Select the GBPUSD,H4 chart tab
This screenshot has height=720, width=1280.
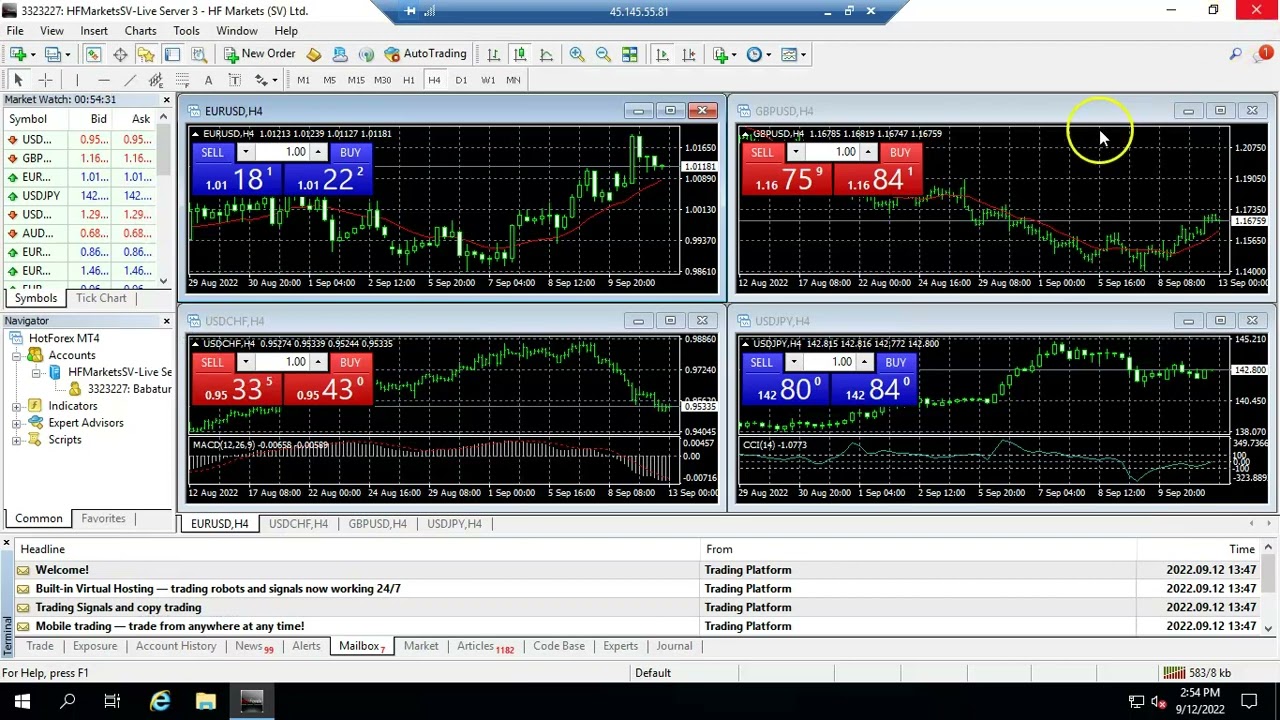point(377,524)
